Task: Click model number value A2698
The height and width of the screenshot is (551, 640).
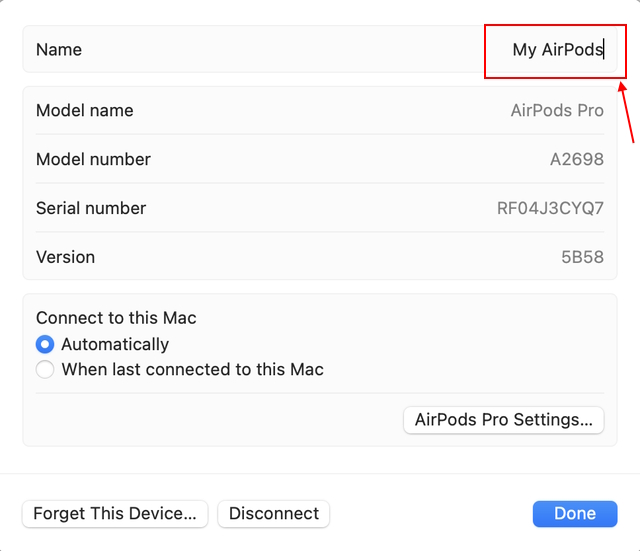Action: point(577,159)
